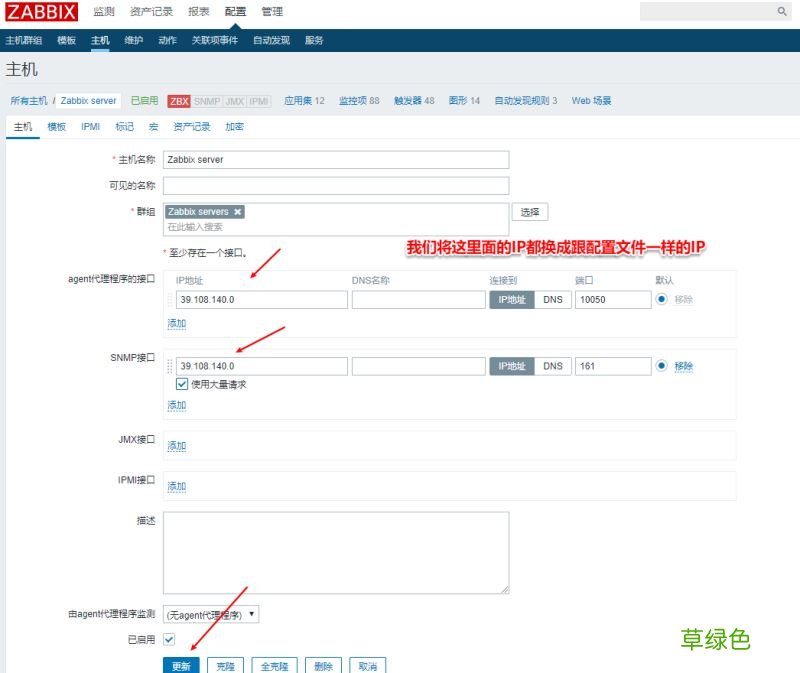The width and height of the screenshot is (800, 673).
Task: Click the 更新 button
Action: pos(181,665)
